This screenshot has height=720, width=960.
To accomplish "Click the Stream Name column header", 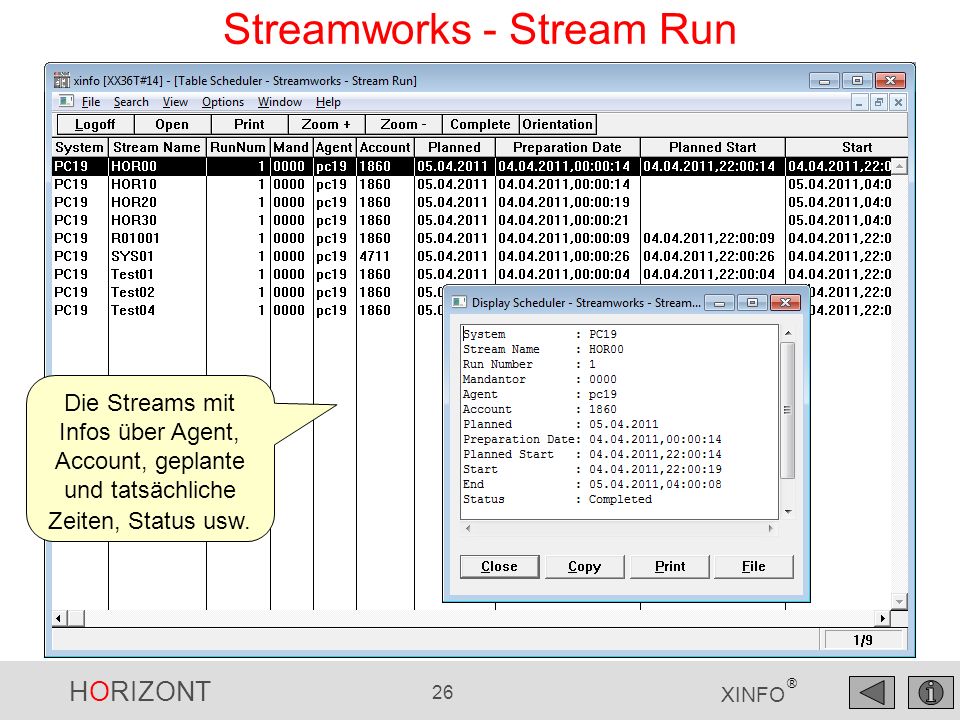I will 157,148.
